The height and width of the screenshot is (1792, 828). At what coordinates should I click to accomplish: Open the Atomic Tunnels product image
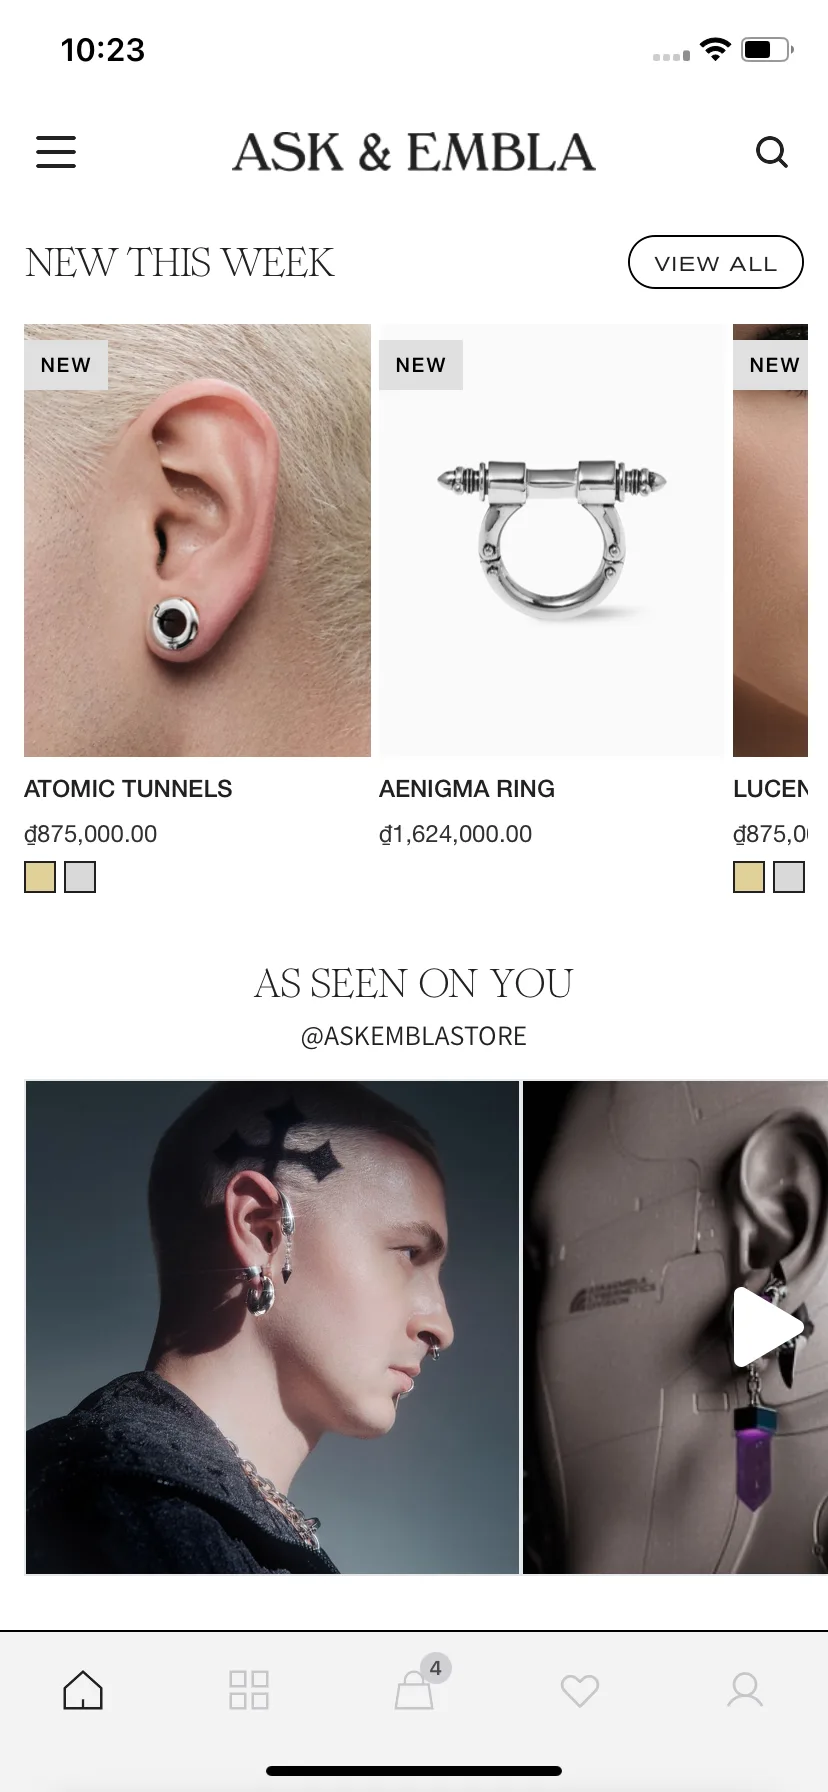point(197,540)
